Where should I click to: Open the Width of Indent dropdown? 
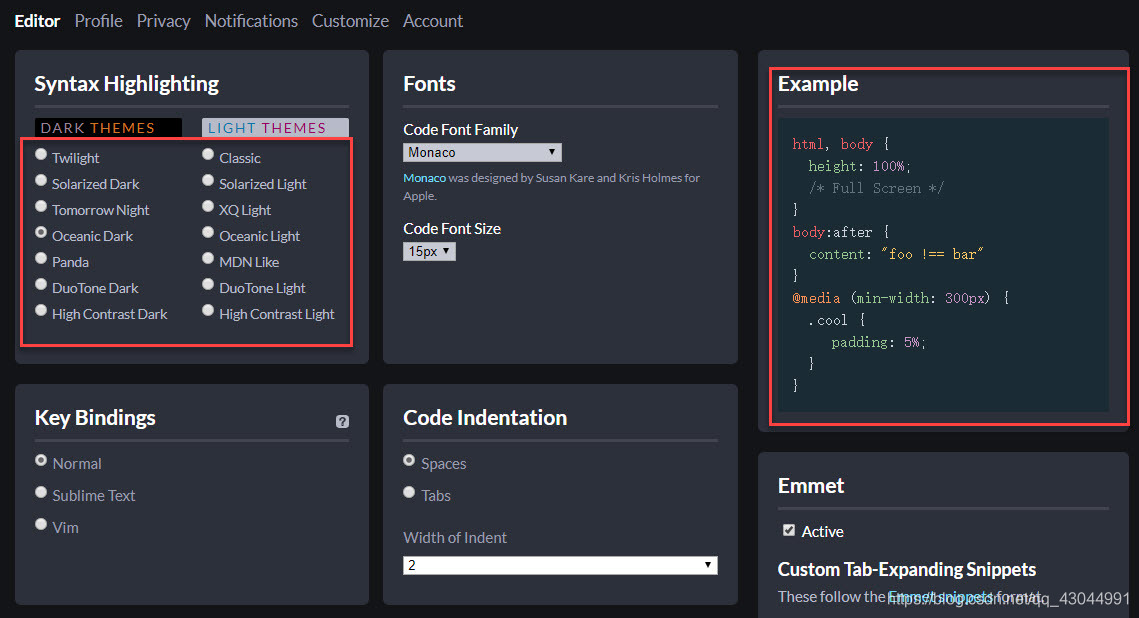pyautogui.click(x=560, y=565)
